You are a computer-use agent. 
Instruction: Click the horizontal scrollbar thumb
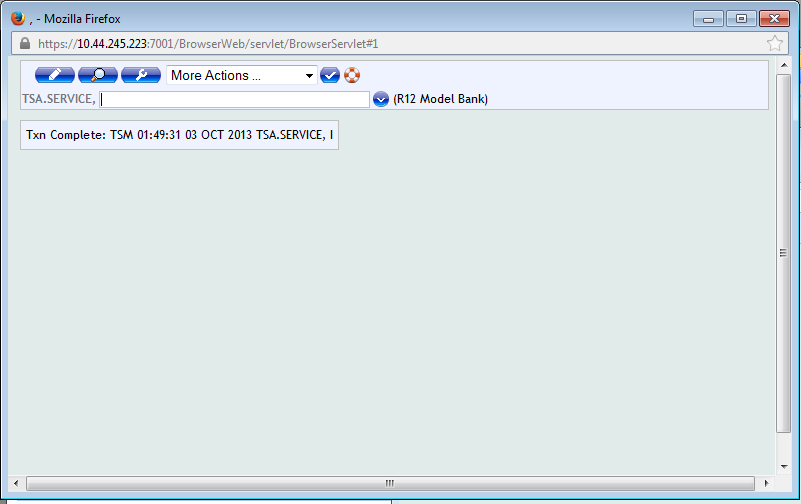[x=390, y=483]
